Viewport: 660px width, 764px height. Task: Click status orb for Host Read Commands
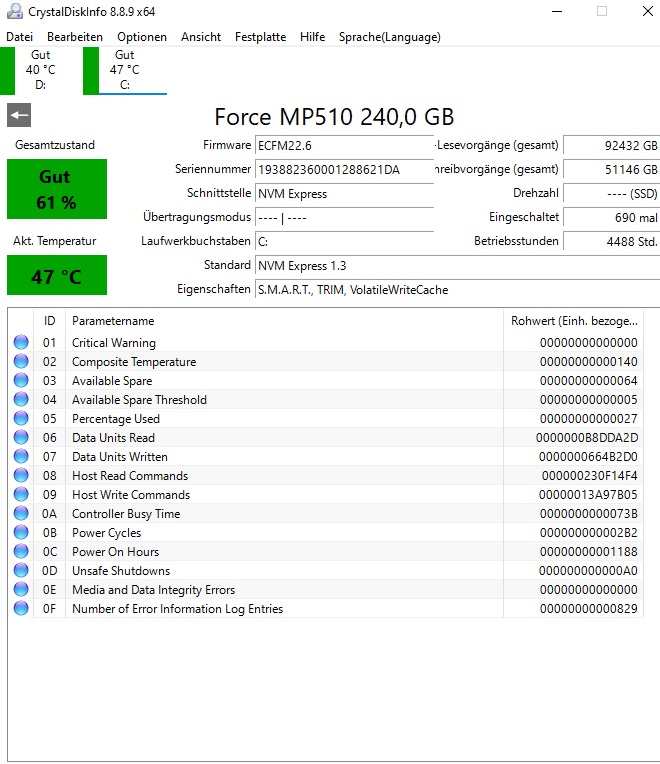coord(21,475)
